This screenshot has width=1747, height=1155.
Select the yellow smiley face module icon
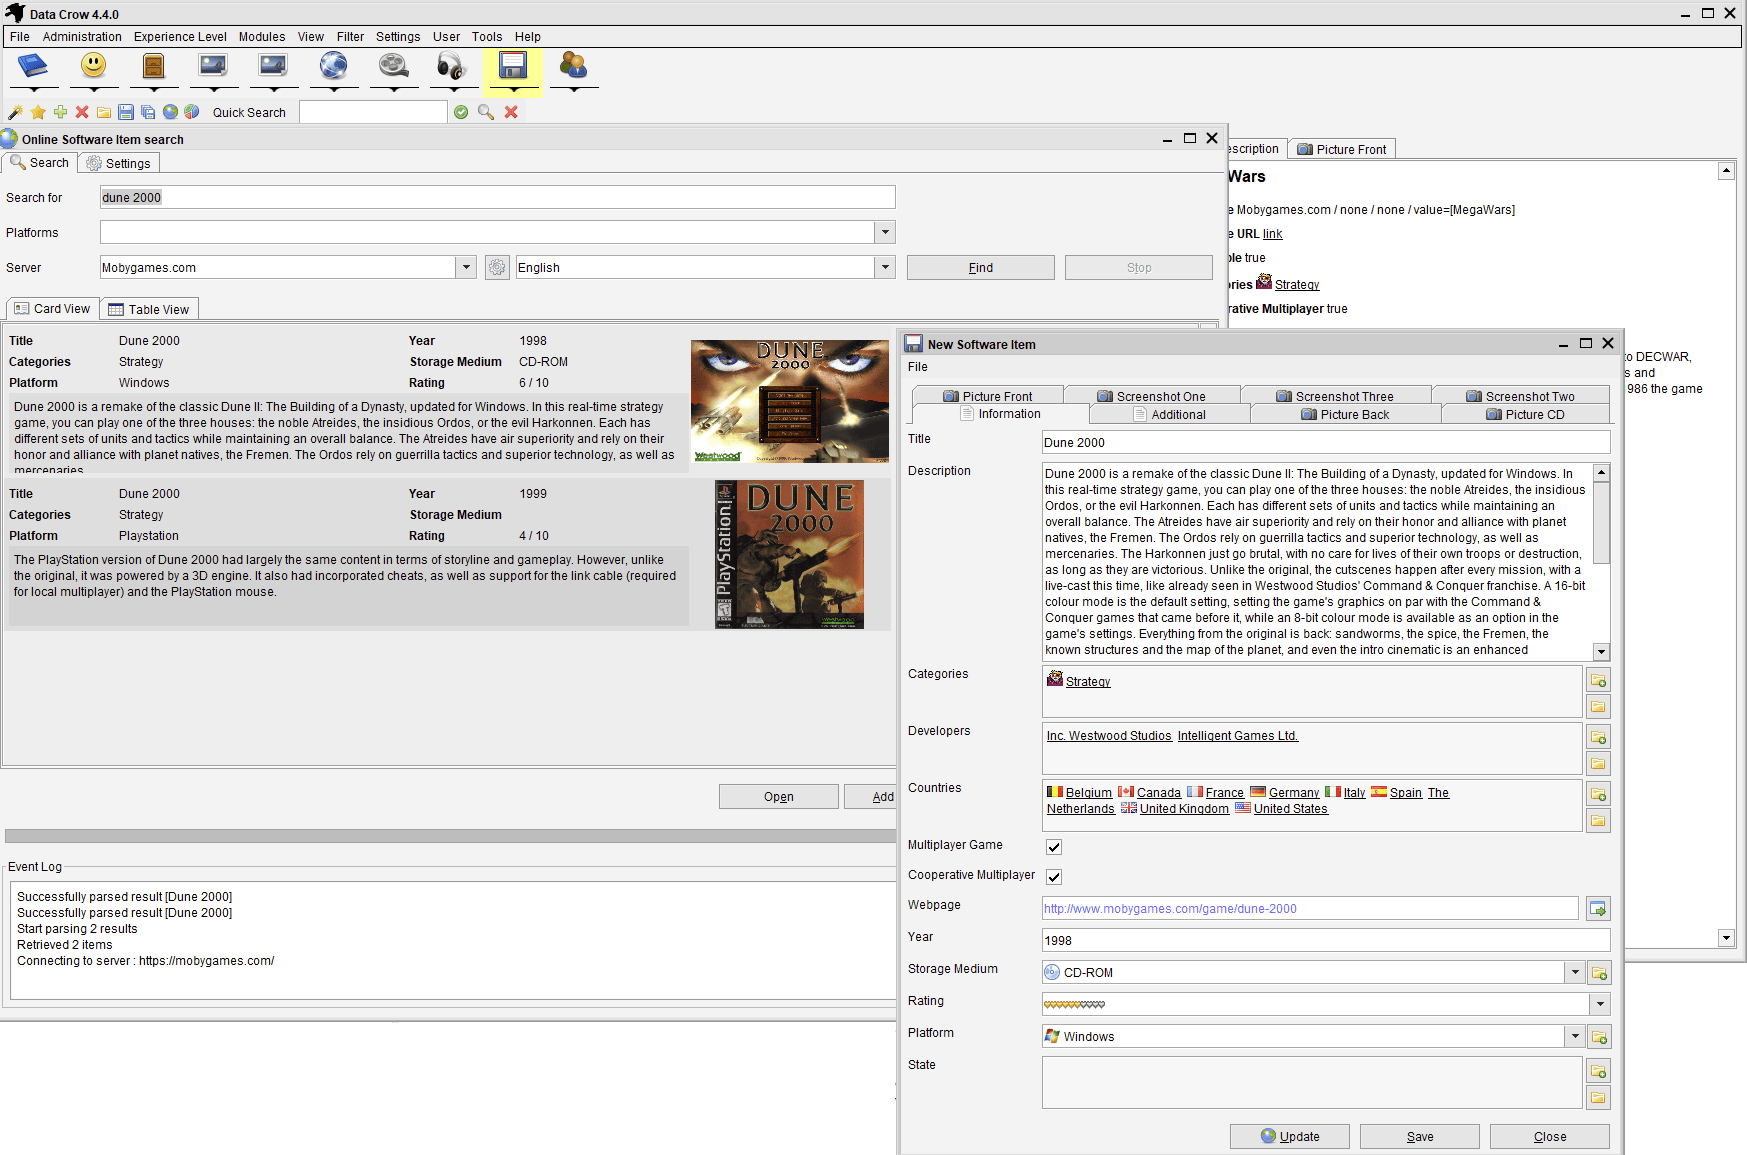[93, 67]
